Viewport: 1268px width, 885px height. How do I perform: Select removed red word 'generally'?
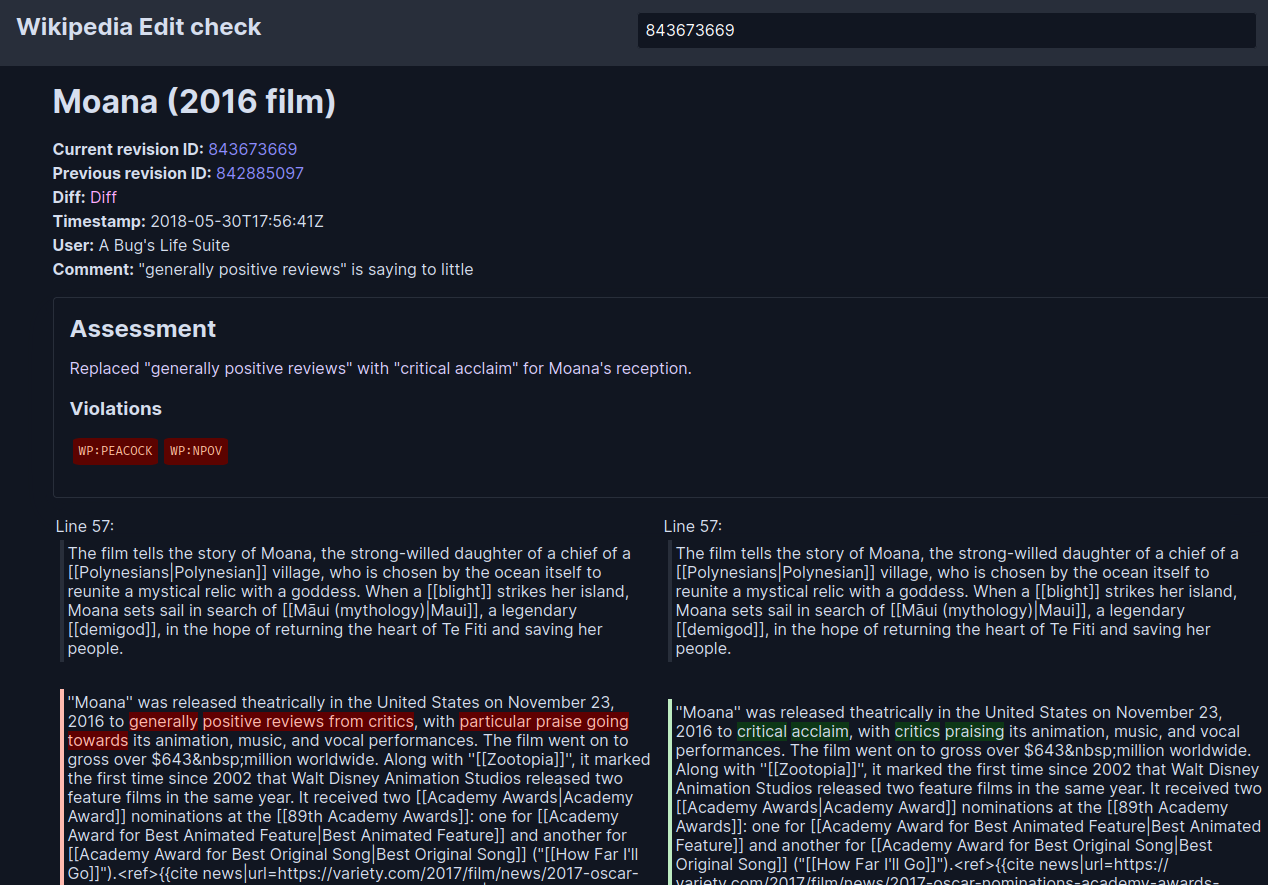[164, 721]
